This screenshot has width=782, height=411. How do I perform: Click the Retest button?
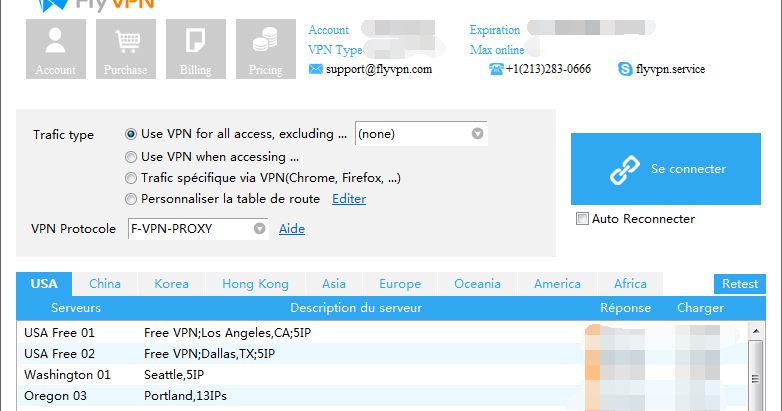coord(740,284)
